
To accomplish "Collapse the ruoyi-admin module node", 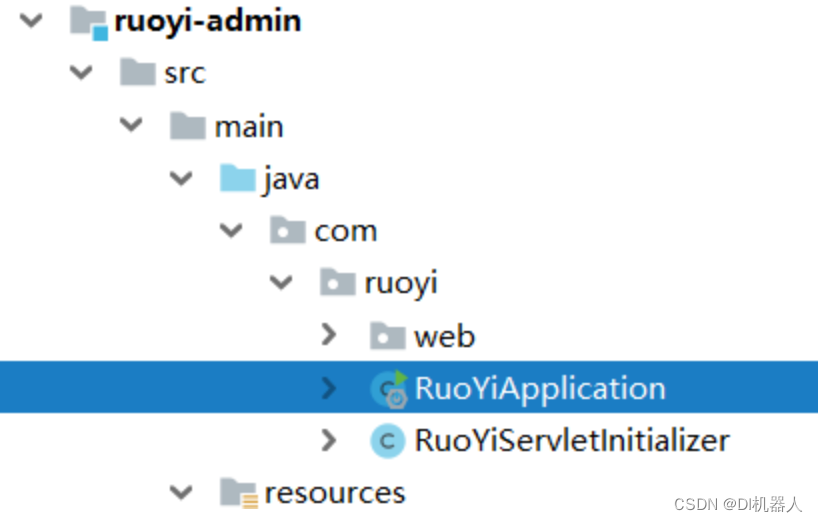I will click(x=31, y=20).
